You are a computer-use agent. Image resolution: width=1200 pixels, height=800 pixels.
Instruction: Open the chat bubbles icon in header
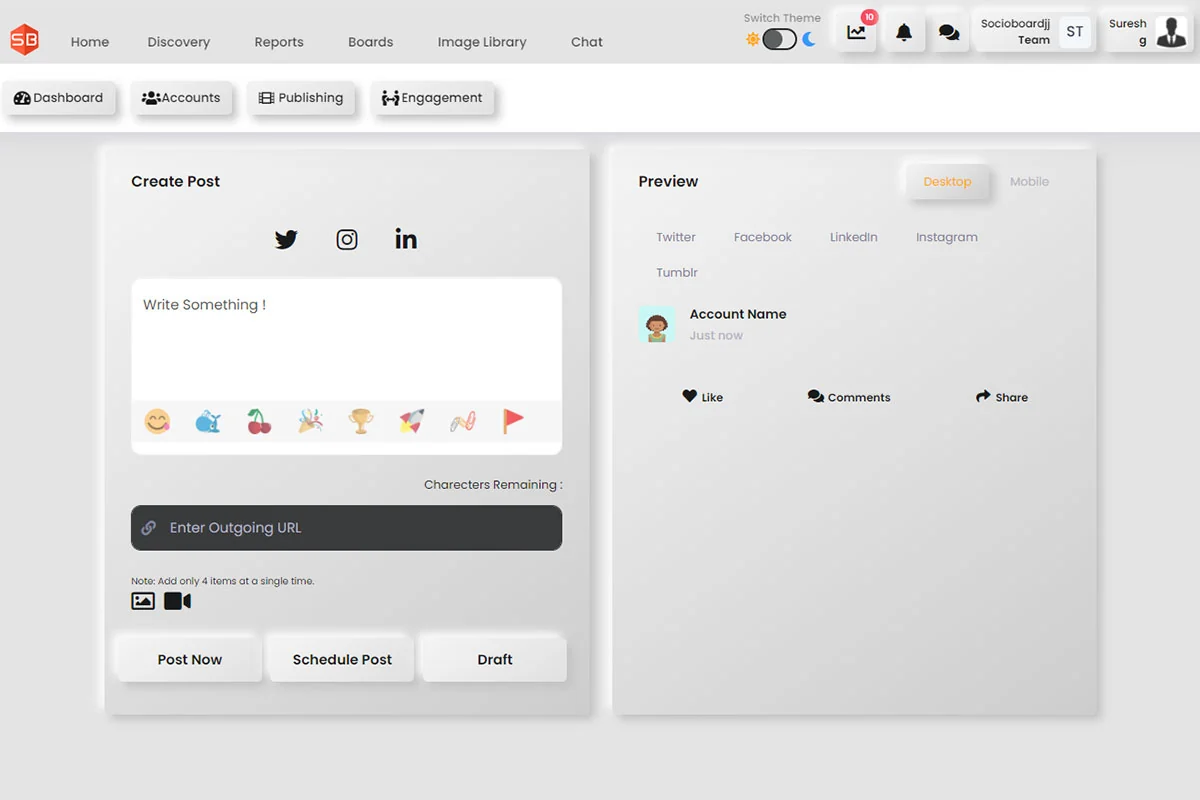[x=949, y=33]
